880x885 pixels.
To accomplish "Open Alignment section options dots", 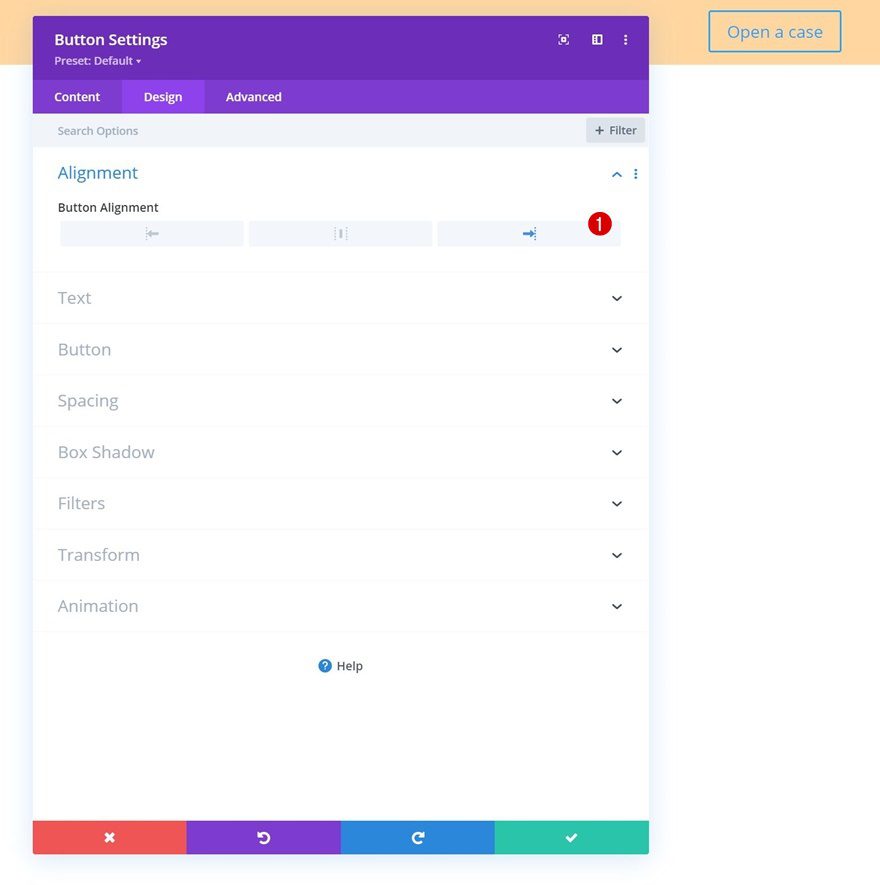I will [636, 174].
